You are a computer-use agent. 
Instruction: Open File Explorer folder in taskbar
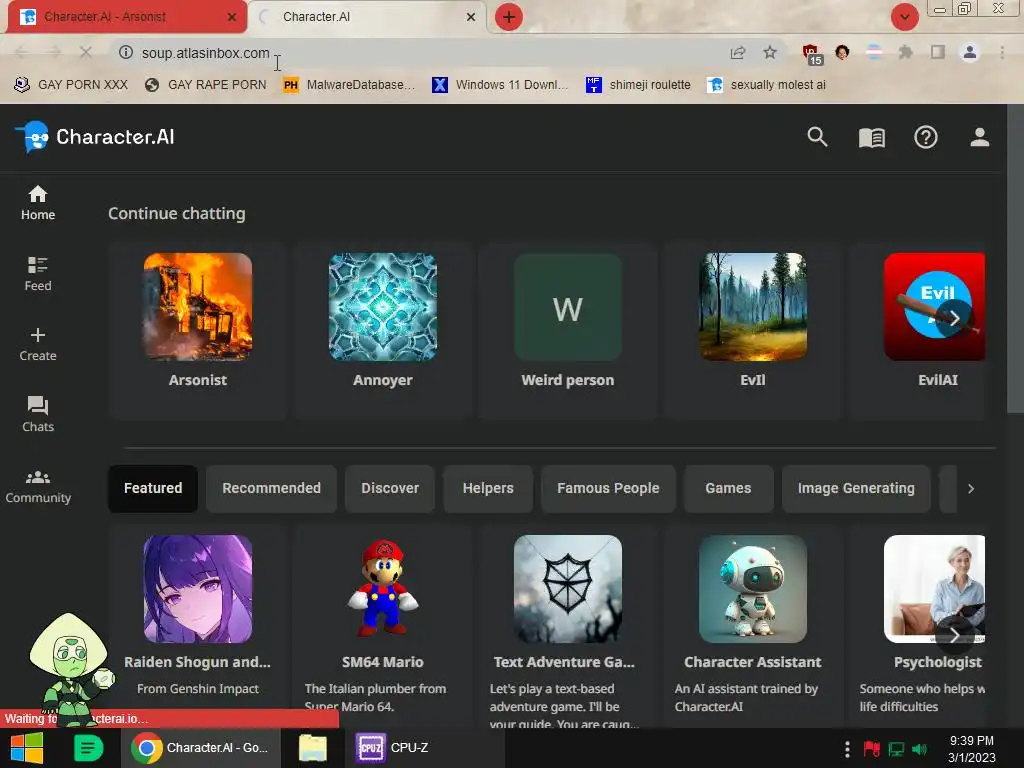[x=313, y=748]
